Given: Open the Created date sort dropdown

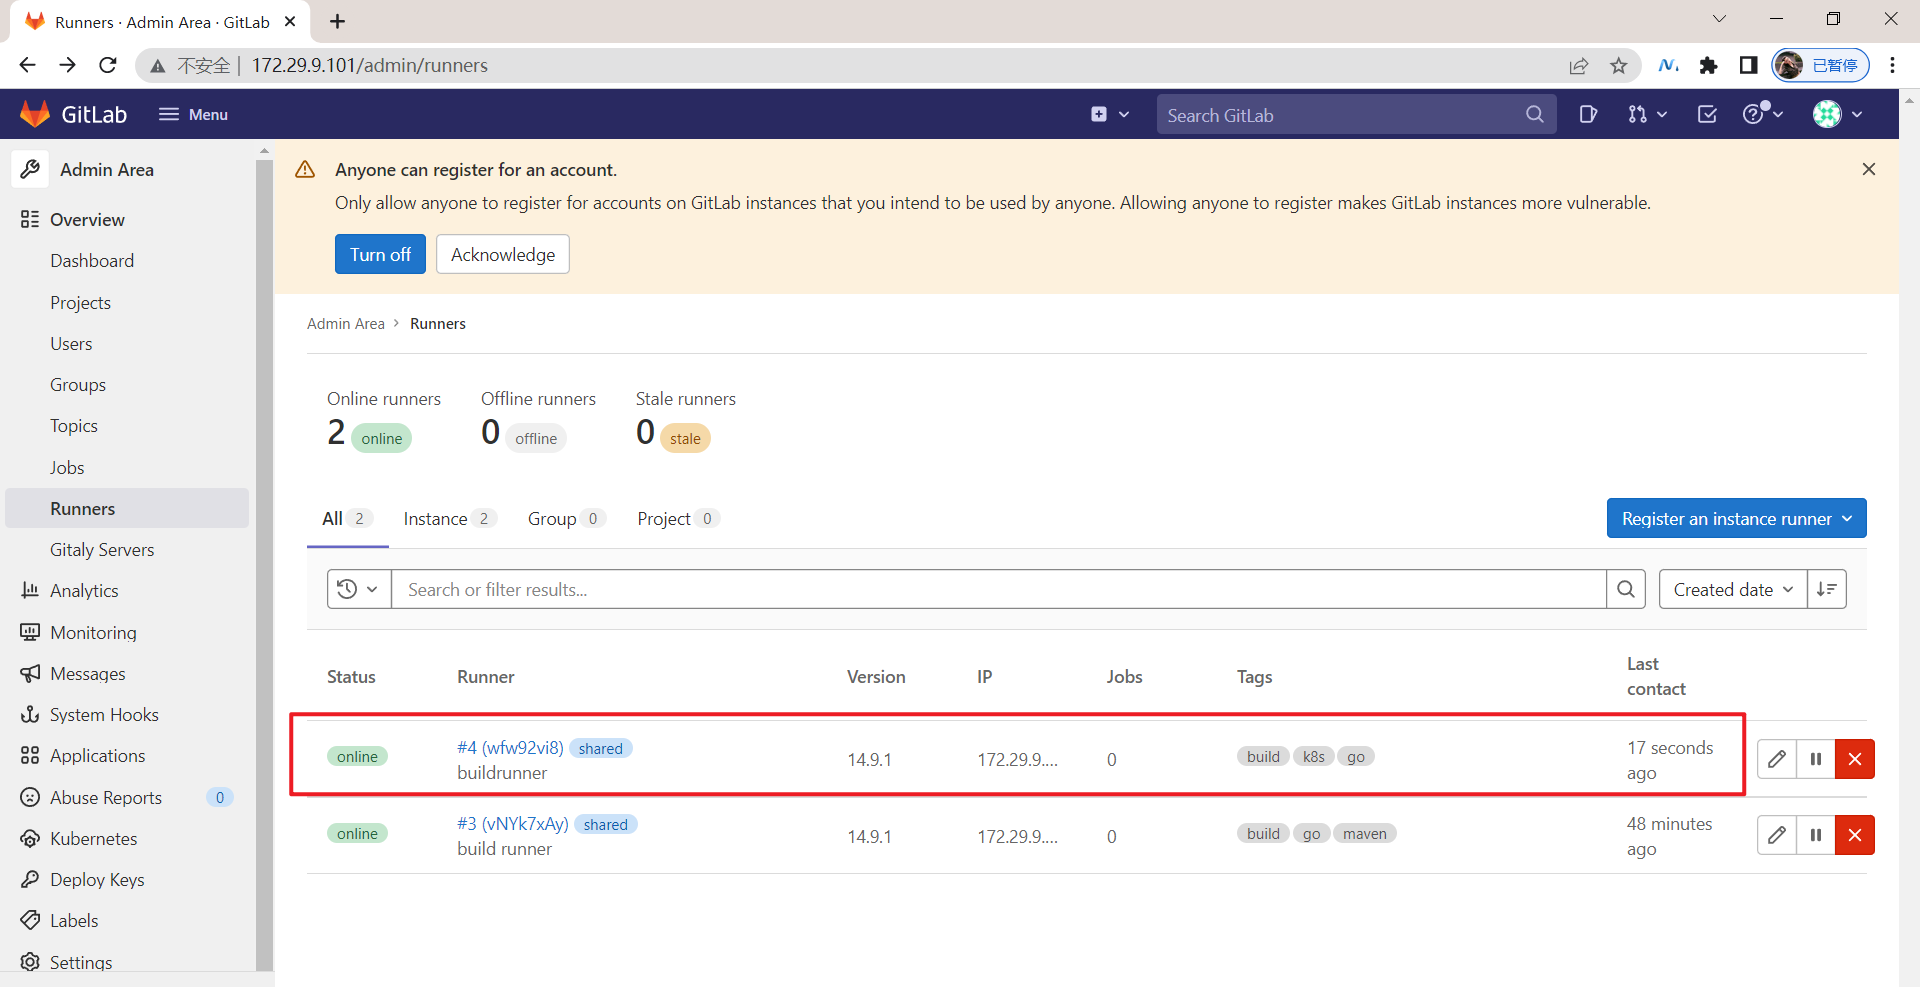Looking at the screenshot, I should click(1733, 589).
